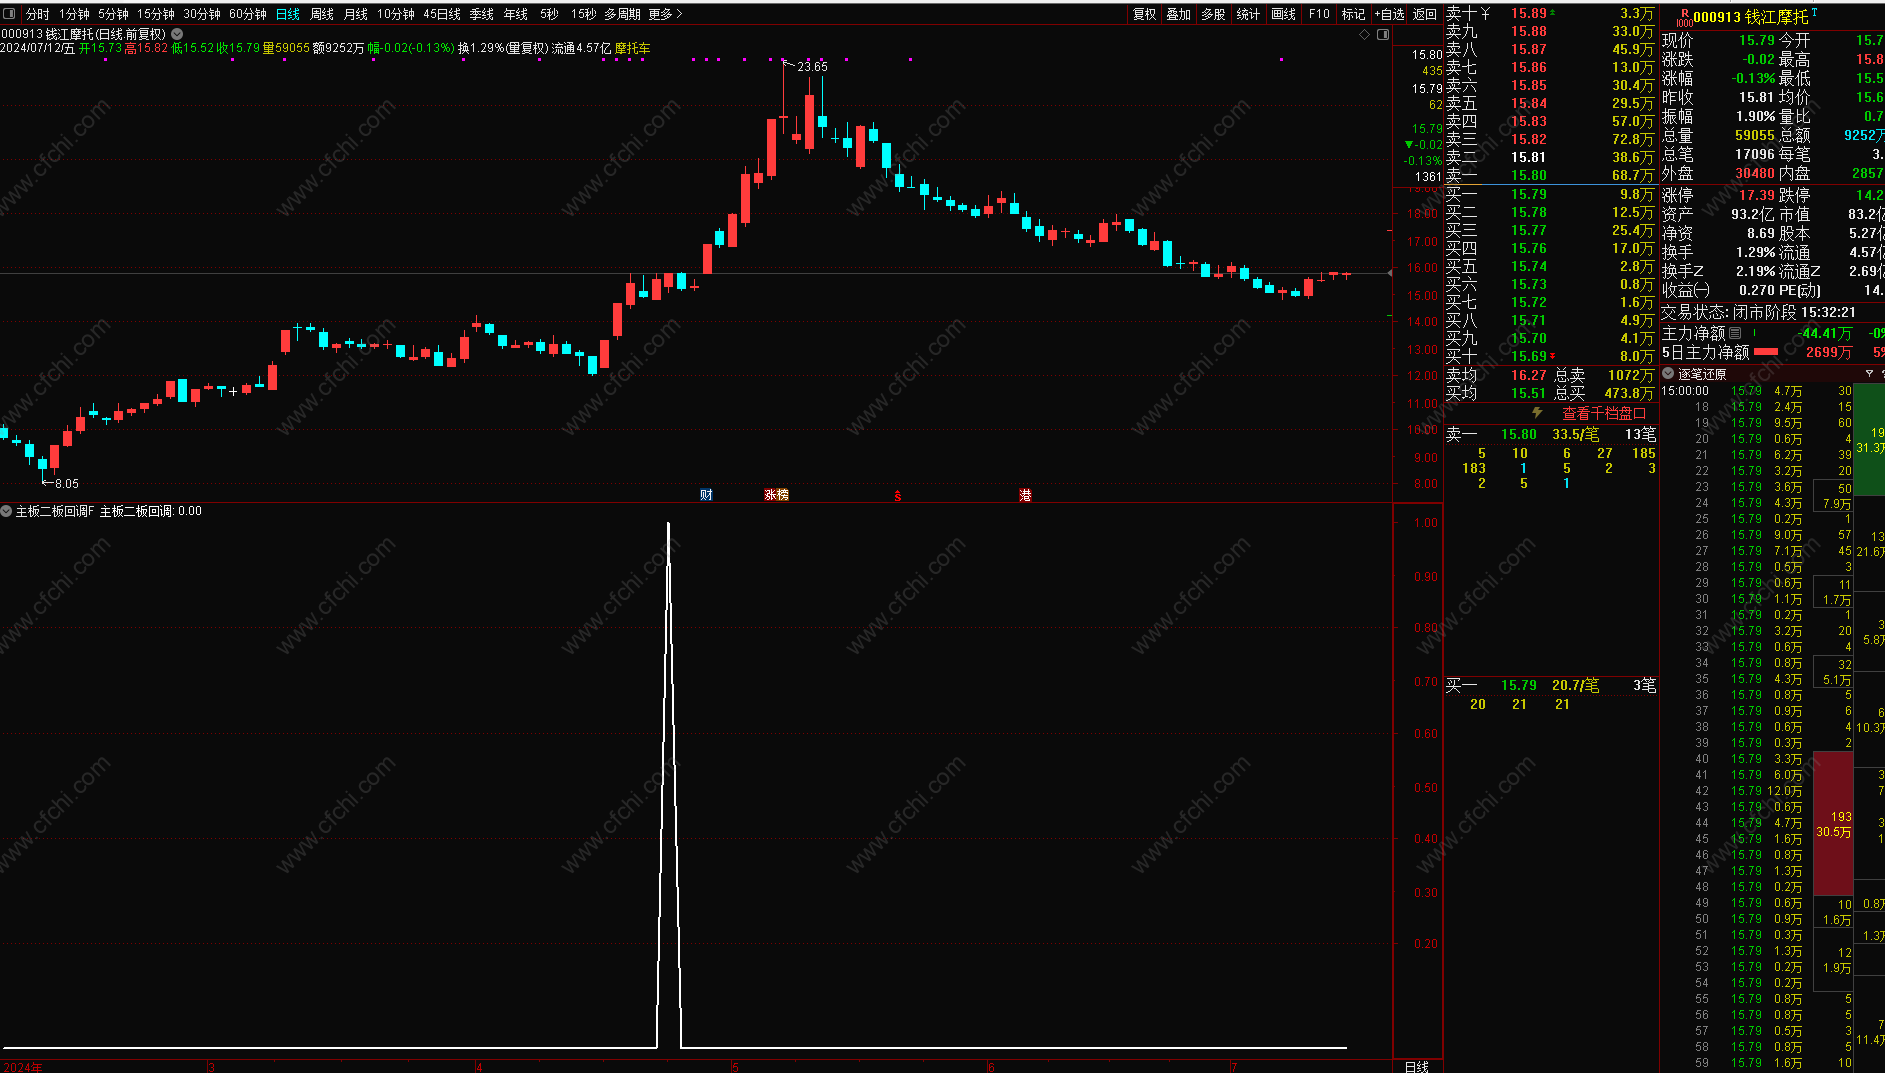This screenshot has width=1885, height=1073.
Task: Click the T marker after 钱江摩托
Action: [1815, 14]
